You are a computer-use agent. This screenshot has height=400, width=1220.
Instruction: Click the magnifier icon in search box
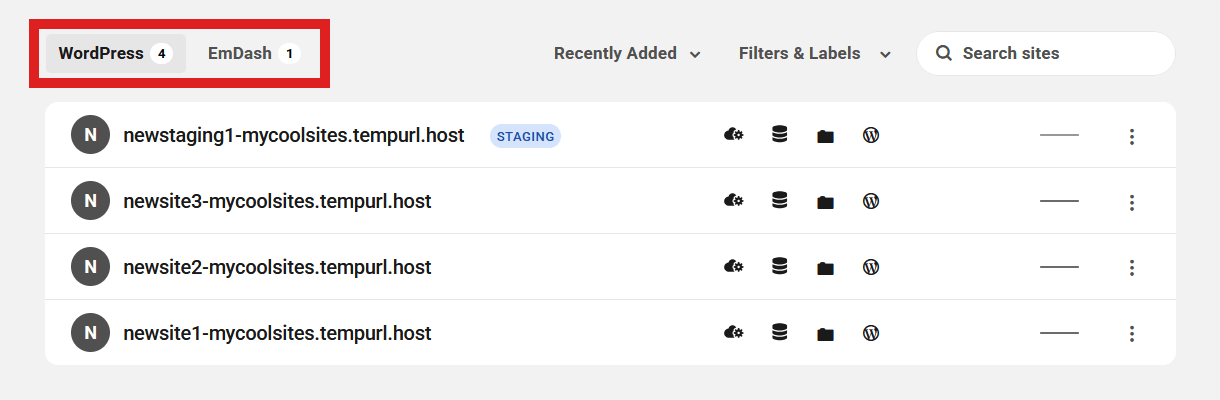point(943,53)
